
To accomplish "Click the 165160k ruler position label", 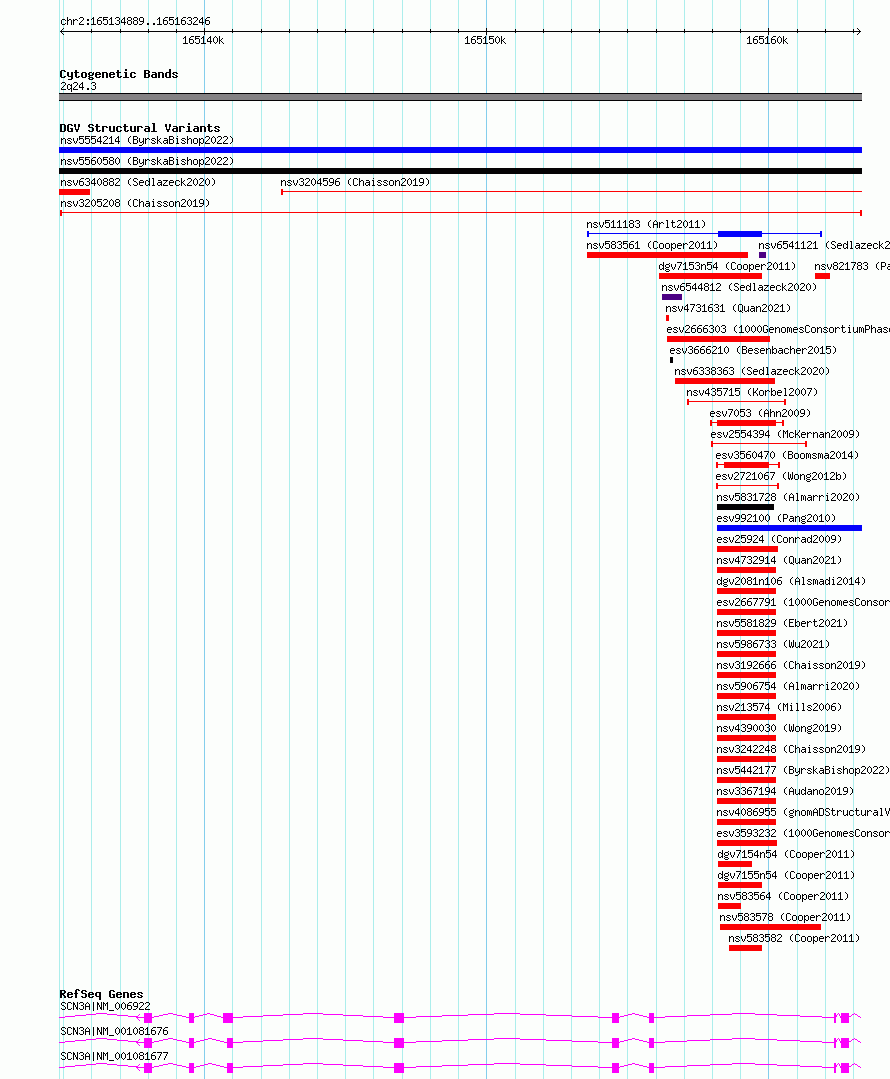I will pos(767,41).
